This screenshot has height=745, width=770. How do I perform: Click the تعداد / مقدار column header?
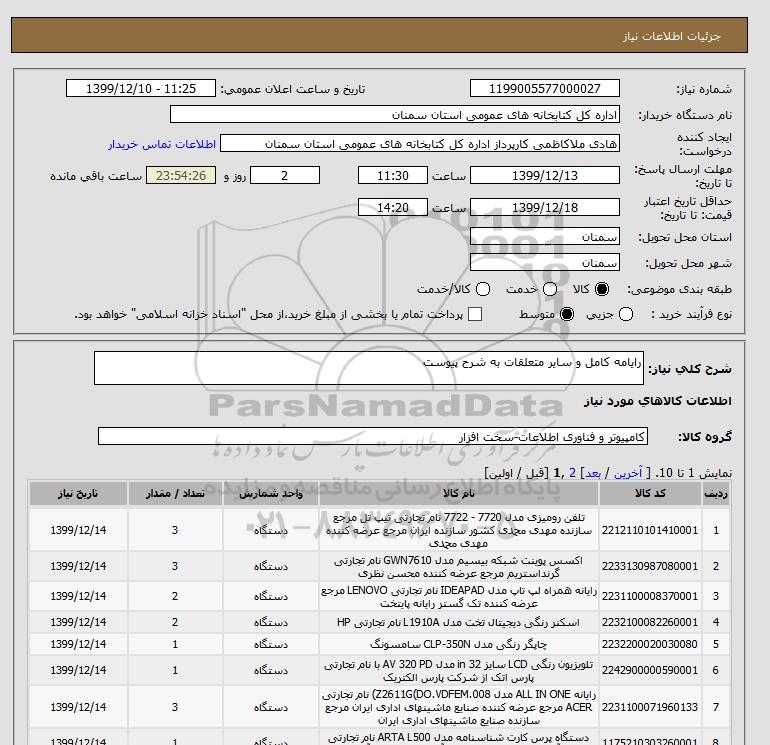[x=175, y=494]
